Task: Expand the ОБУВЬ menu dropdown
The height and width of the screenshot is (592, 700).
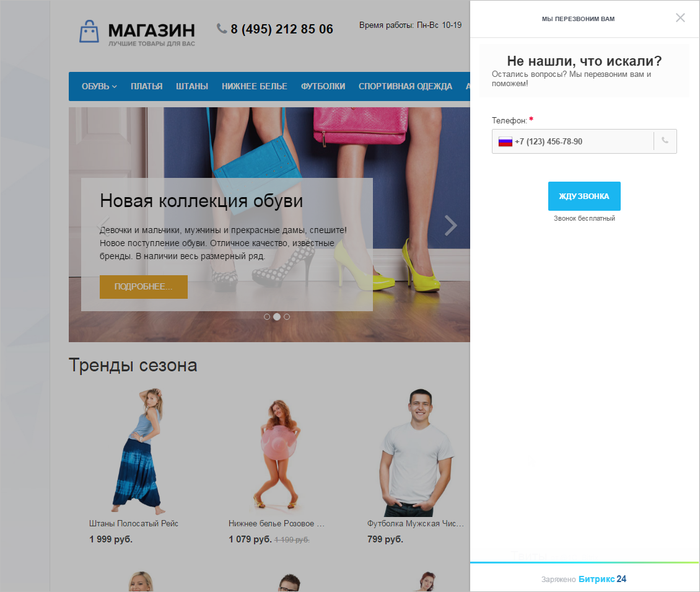Action: (99, 86)
